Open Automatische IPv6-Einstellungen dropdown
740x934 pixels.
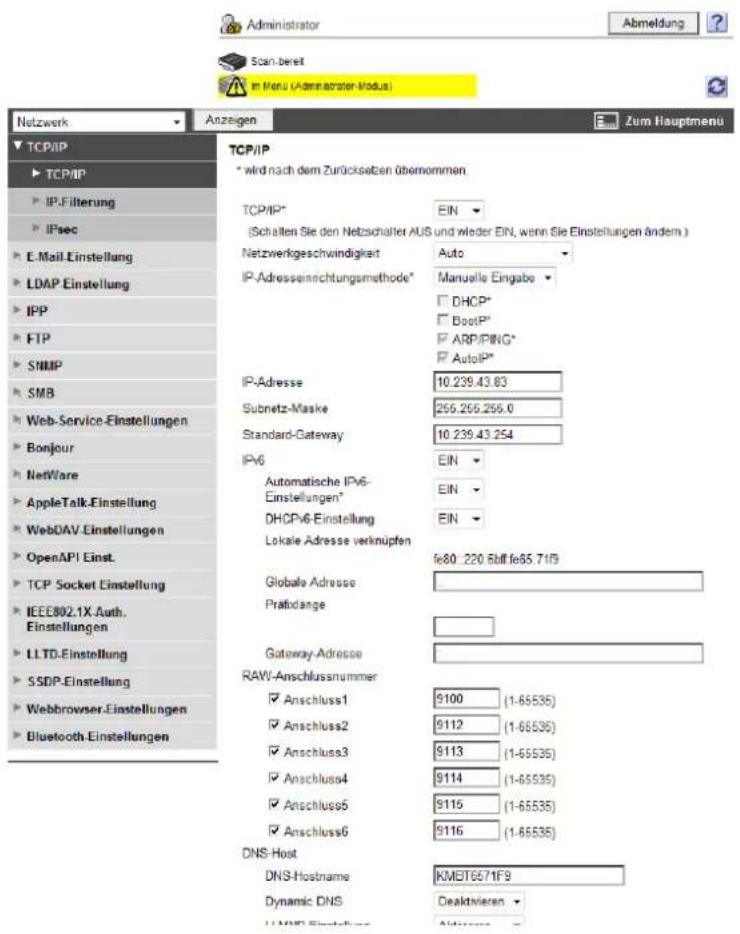(458, 489)
